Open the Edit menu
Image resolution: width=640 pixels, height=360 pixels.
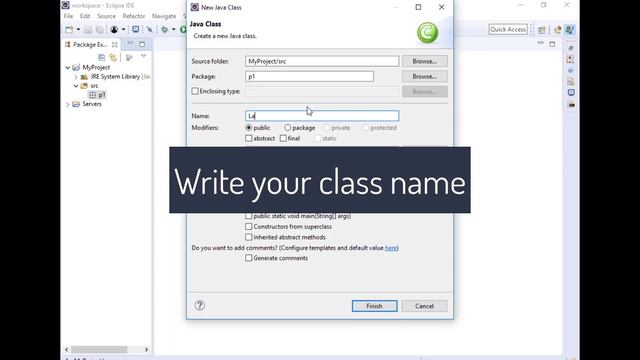pos(85,16)
